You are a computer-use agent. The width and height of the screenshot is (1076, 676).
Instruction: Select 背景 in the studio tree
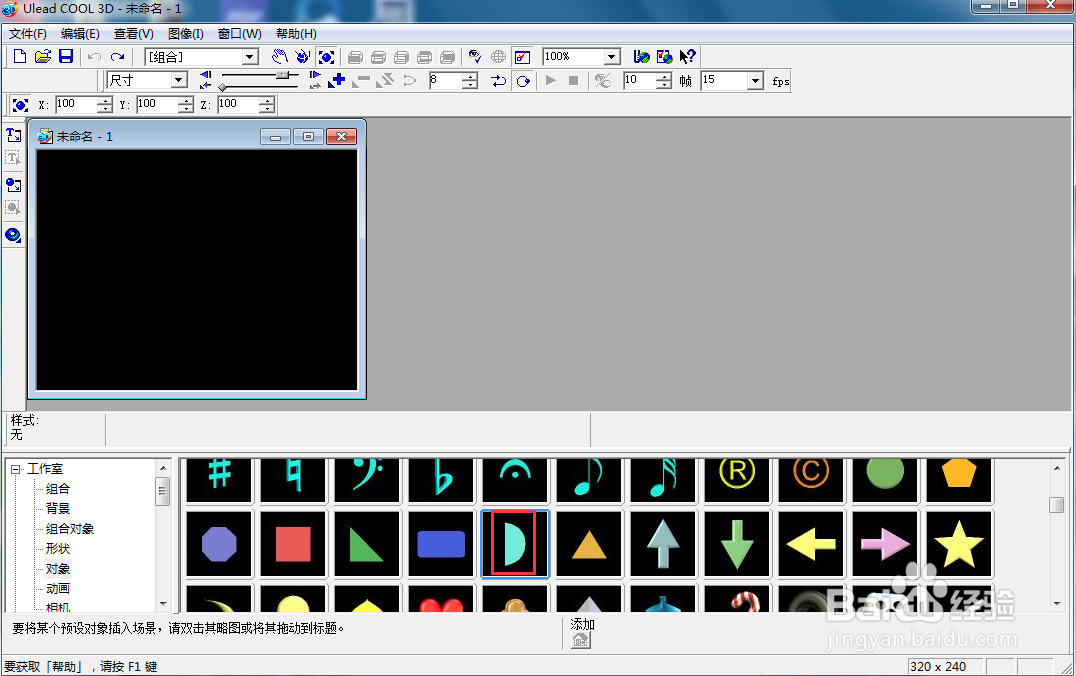coord(58,509)
